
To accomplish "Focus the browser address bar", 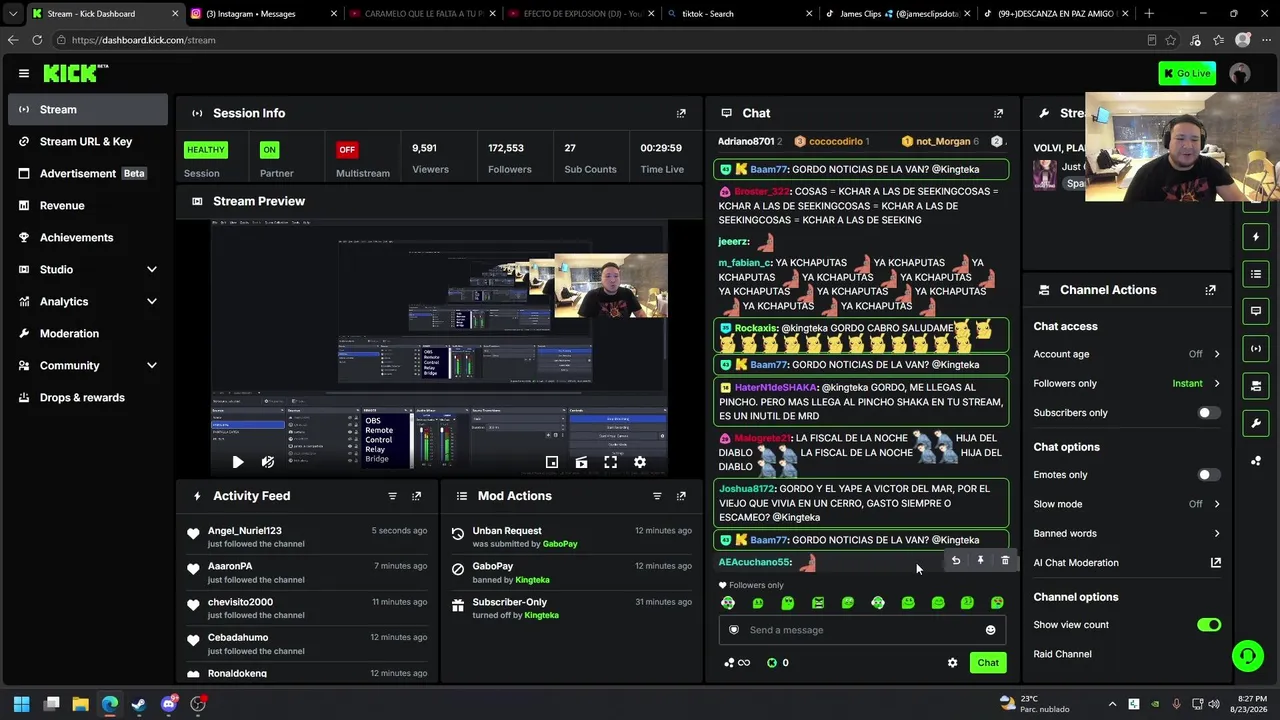I will click(x=600, y=40).
